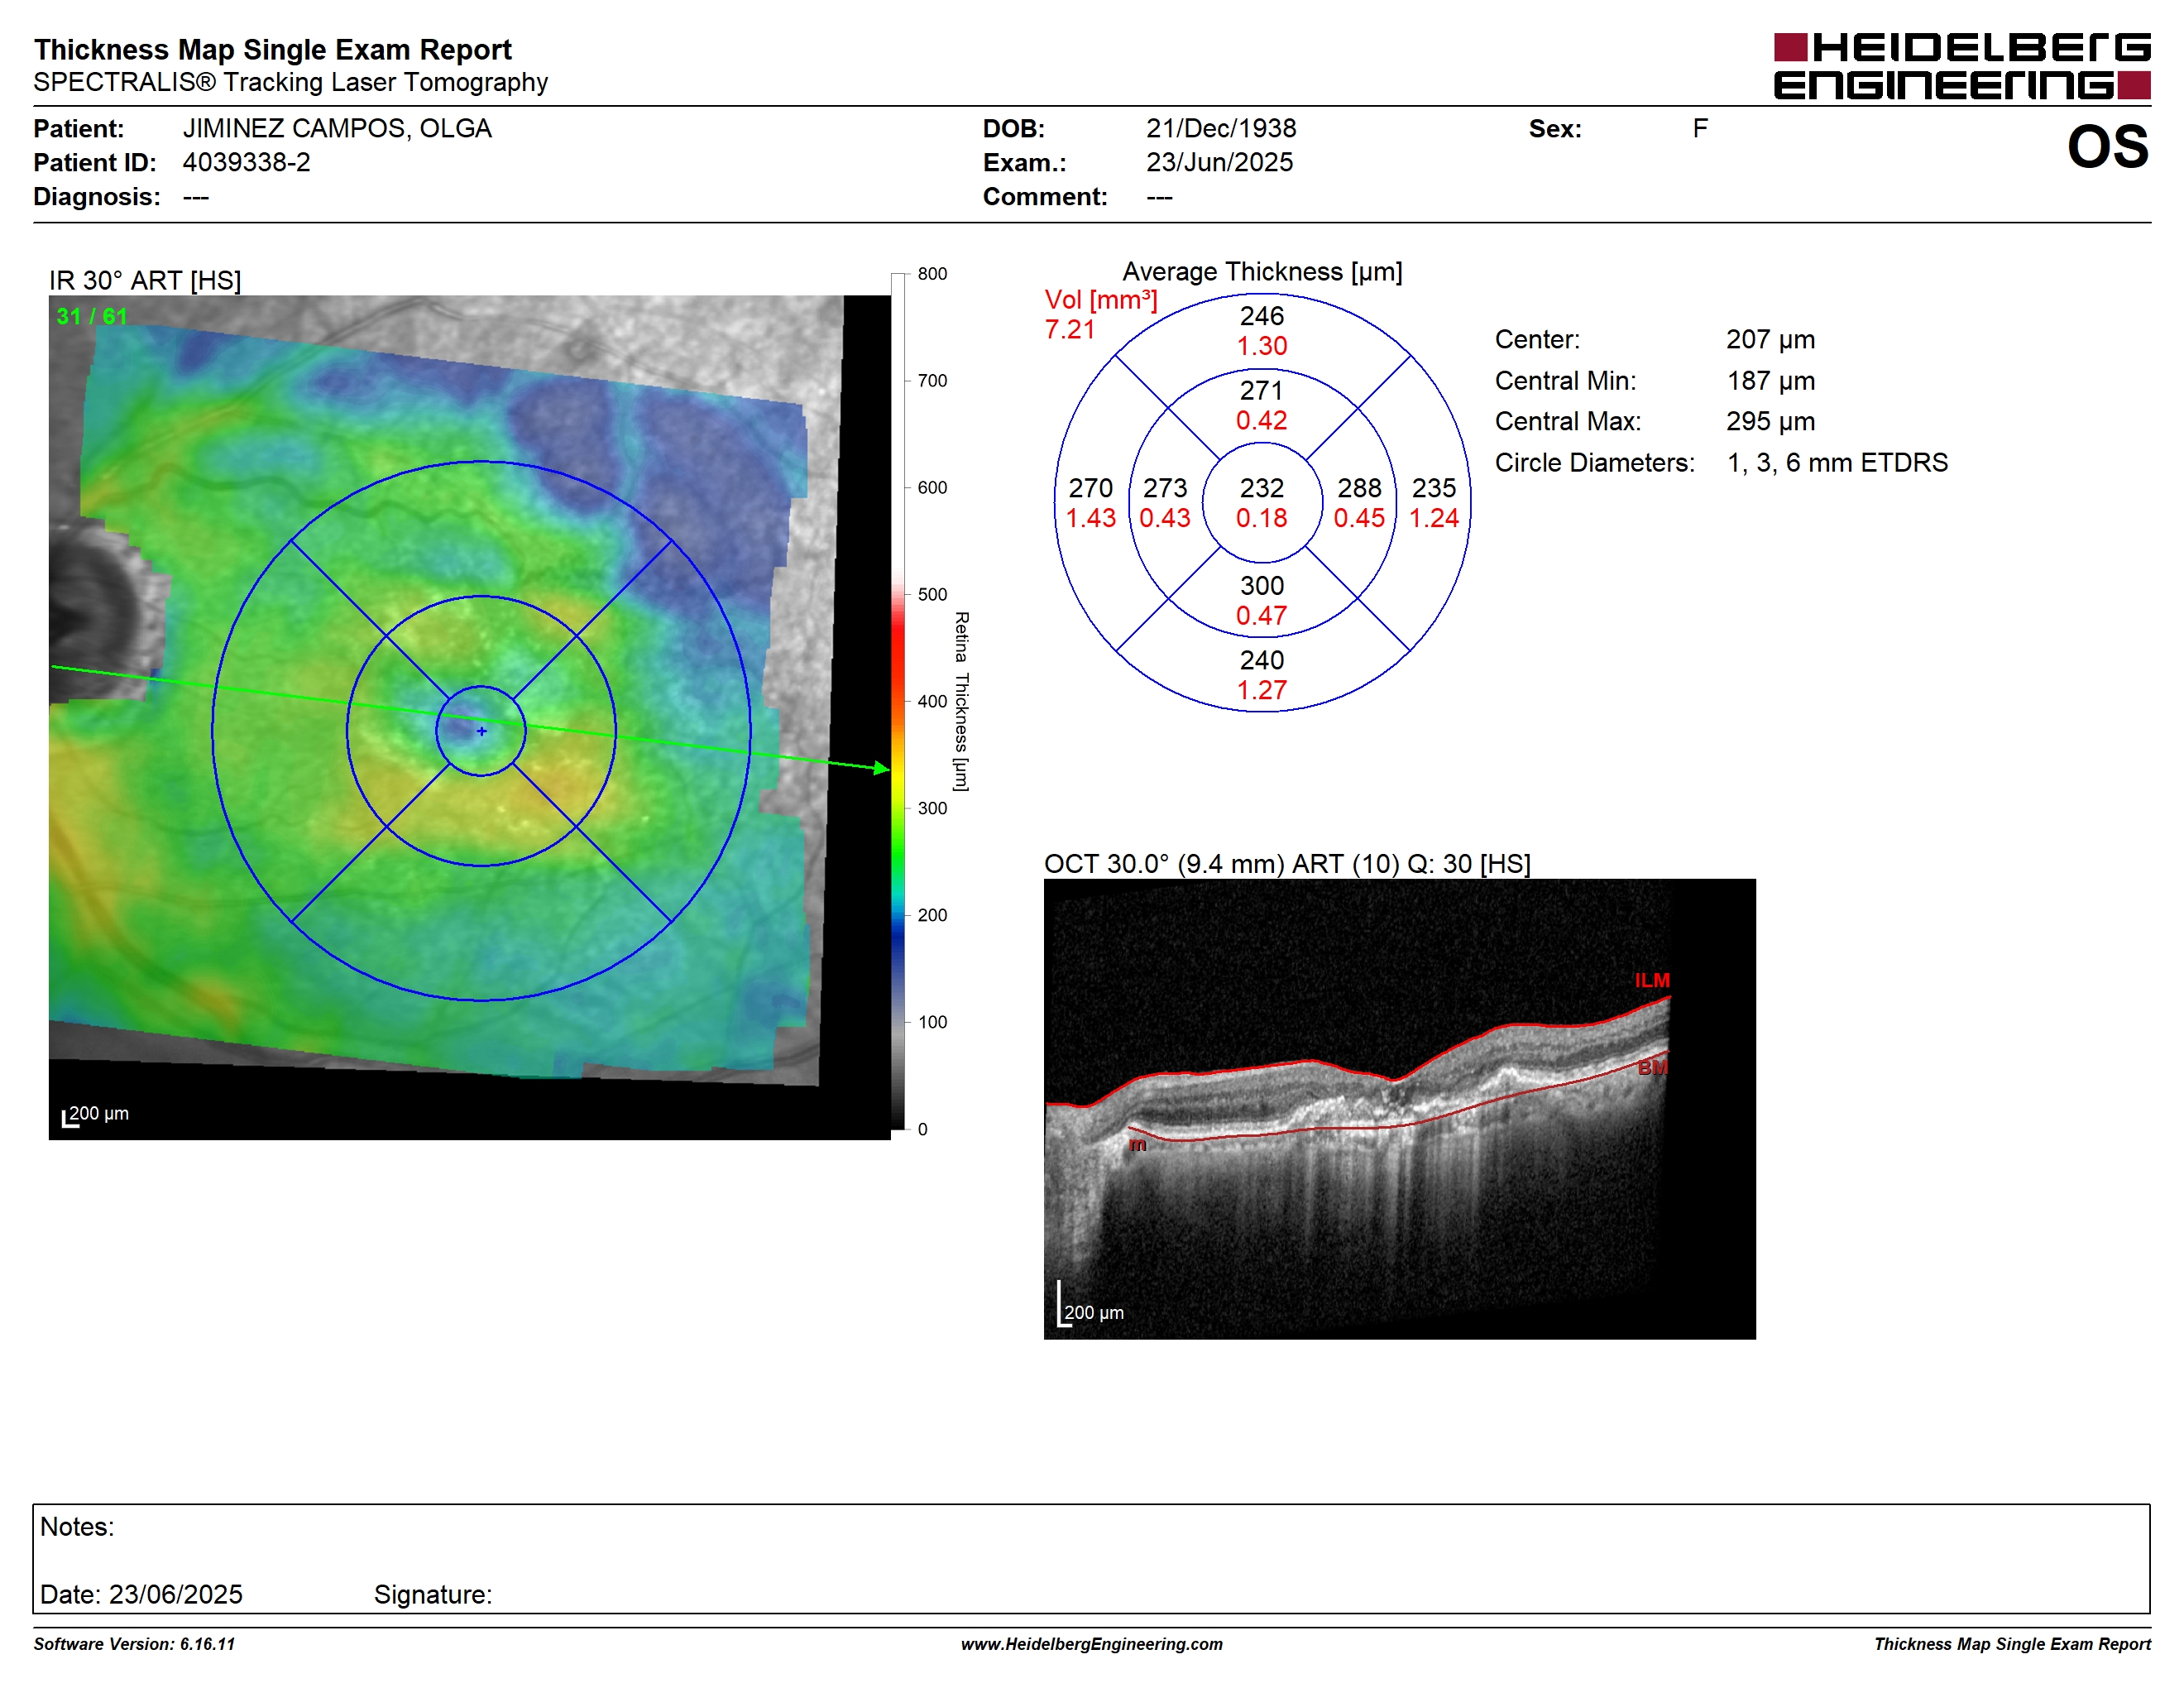Click the fundus image 200 µm scale
The image size is (2184, 1688).
[96, 1115]
